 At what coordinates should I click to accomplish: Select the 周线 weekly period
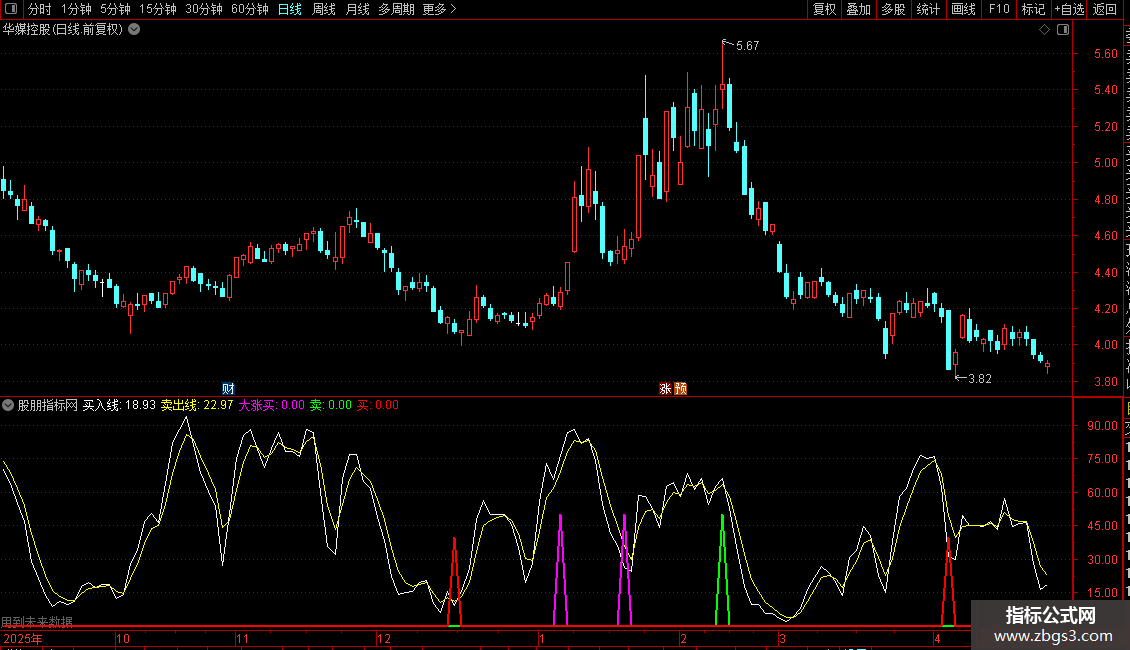(324, 9)
